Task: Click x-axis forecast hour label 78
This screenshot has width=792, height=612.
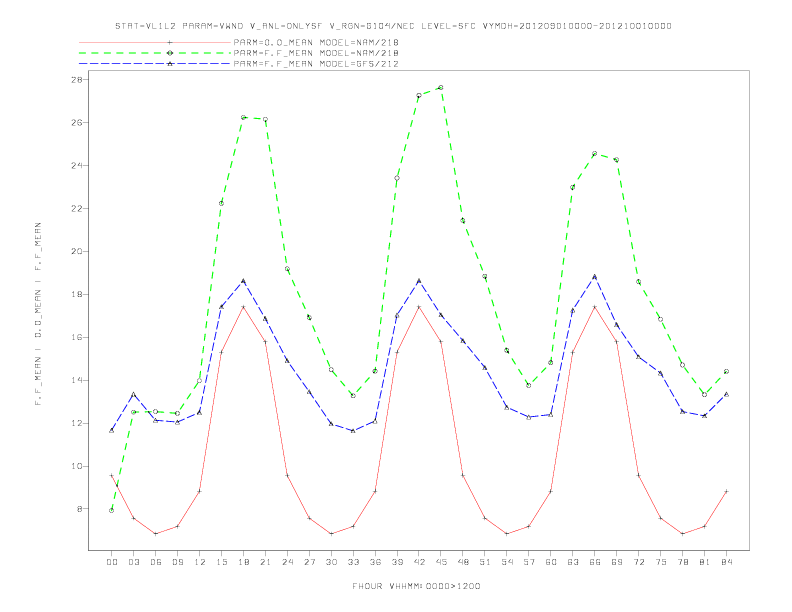Action: coord(682,562)
